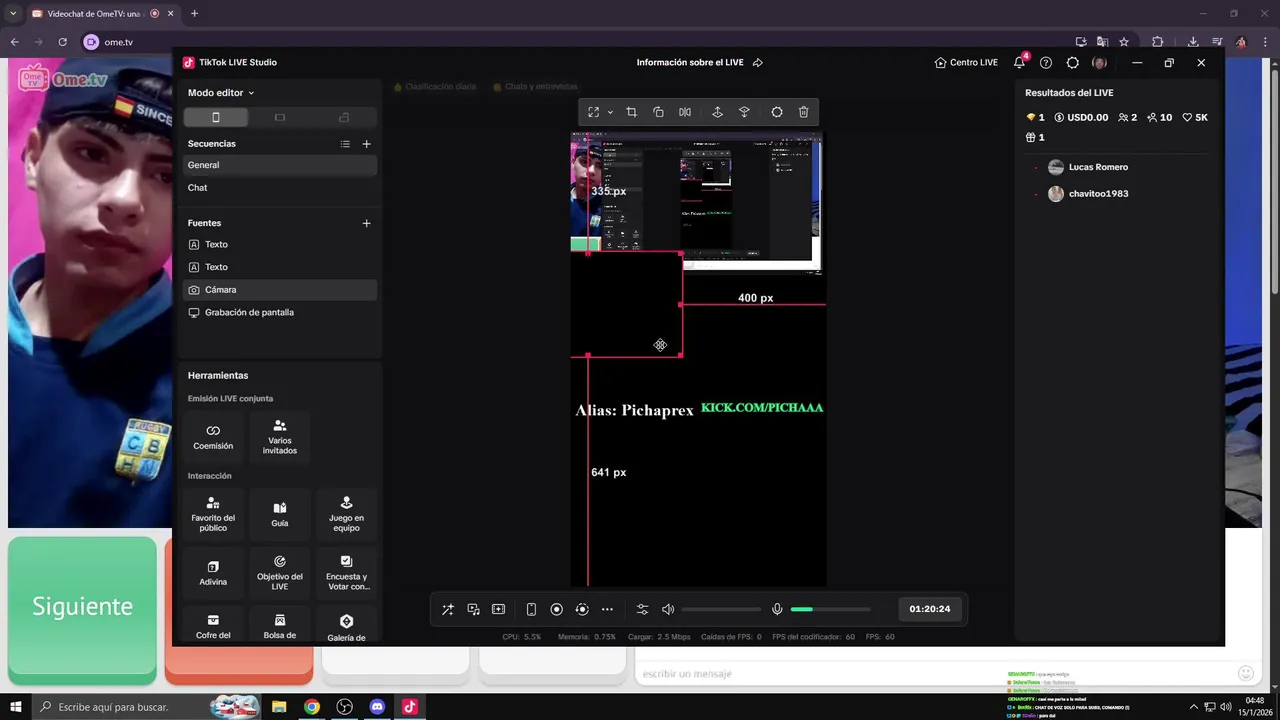Click the replay capture circle icon
Image resolution: width=1280 pixels, height=720 pixels.
[x=582, y=609]
